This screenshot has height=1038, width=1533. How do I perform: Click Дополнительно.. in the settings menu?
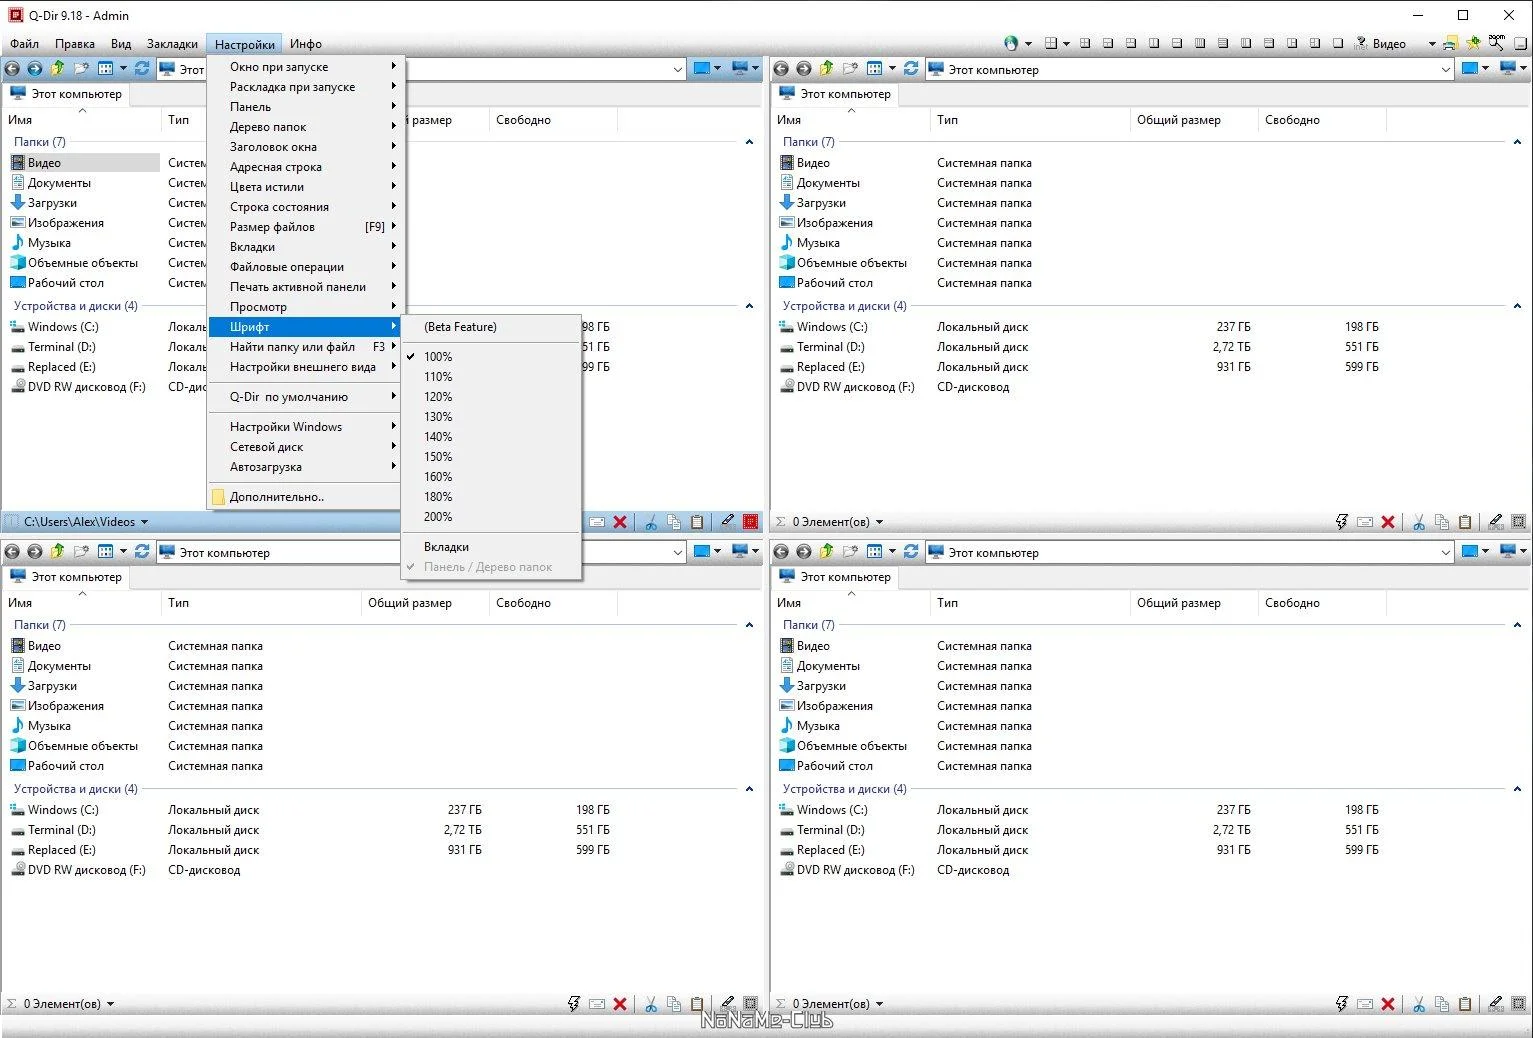(277, 497)
